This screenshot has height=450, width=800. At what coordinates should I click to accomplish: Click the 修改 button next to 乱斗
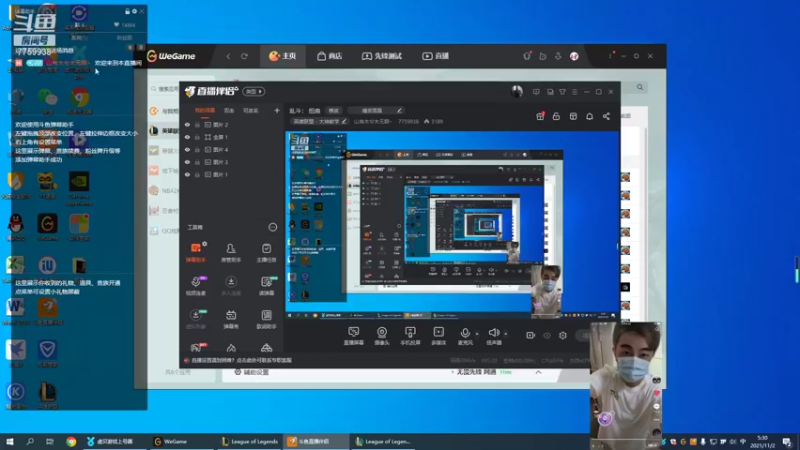click(333, 110)
